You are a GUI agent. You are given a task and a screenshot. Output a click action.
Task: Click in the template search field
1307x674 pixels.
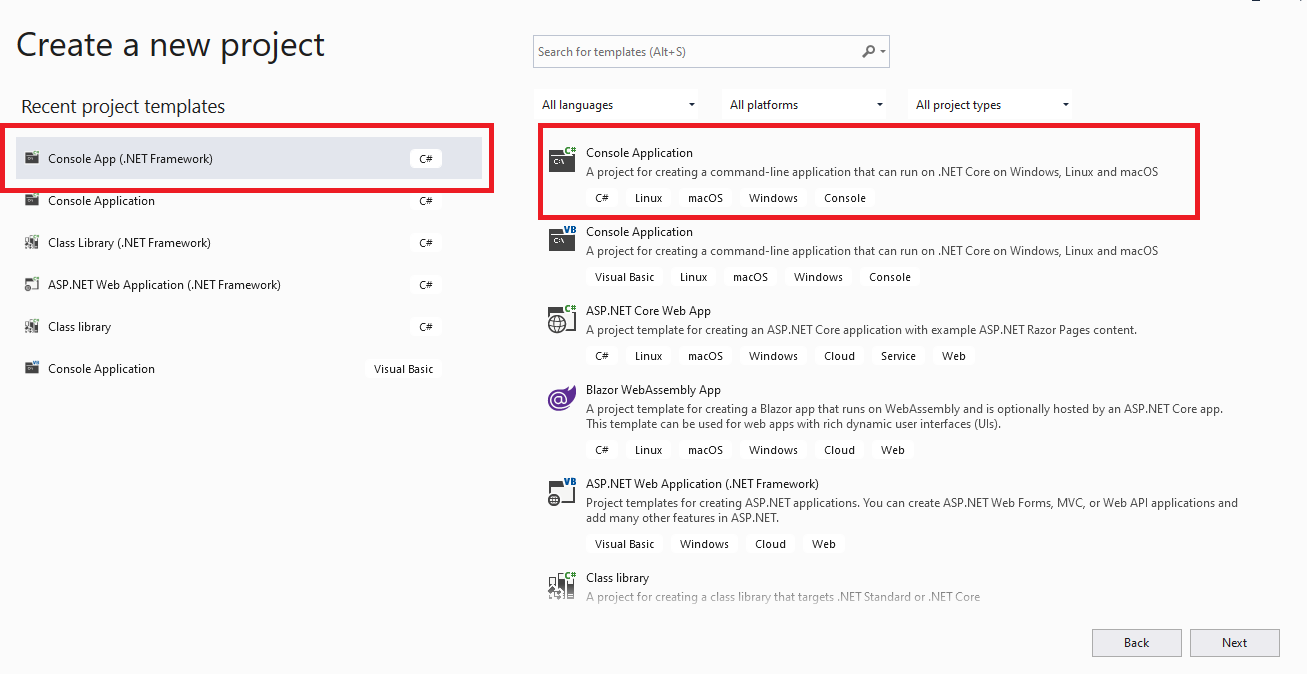coord(700,51)
